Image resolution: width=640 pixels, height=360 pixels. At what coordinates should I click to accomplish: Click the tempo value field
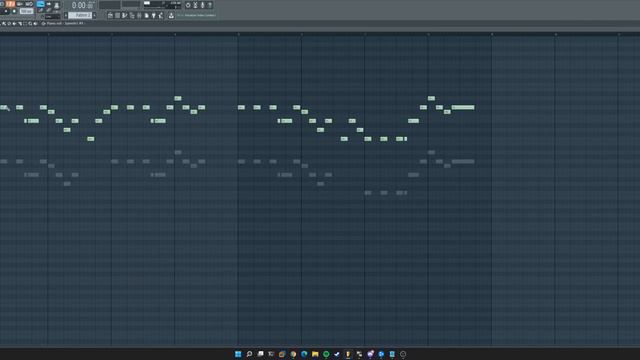tap(27, 11)
